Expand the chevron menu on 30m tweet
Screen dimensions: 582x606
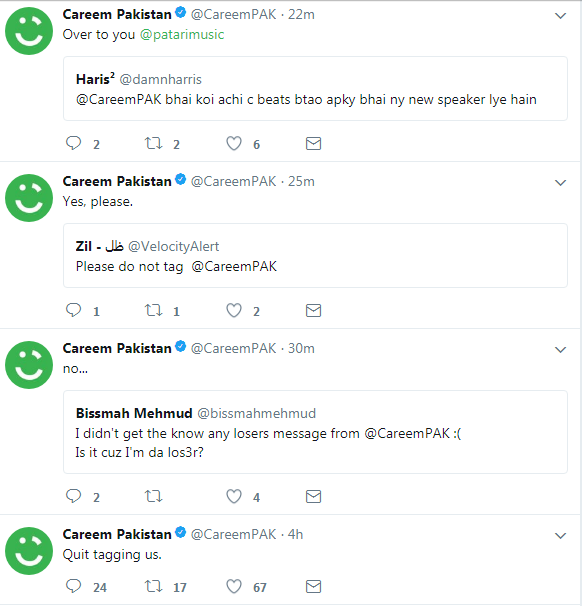560,350
